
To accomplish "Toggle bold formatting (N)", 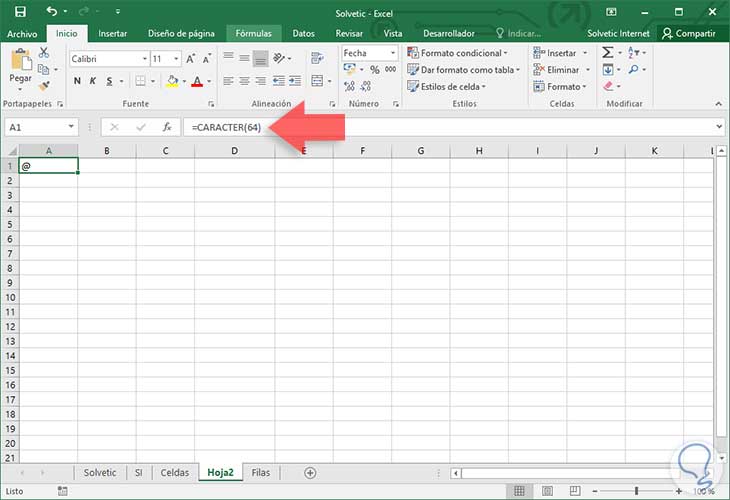I will tap(77, 81).
